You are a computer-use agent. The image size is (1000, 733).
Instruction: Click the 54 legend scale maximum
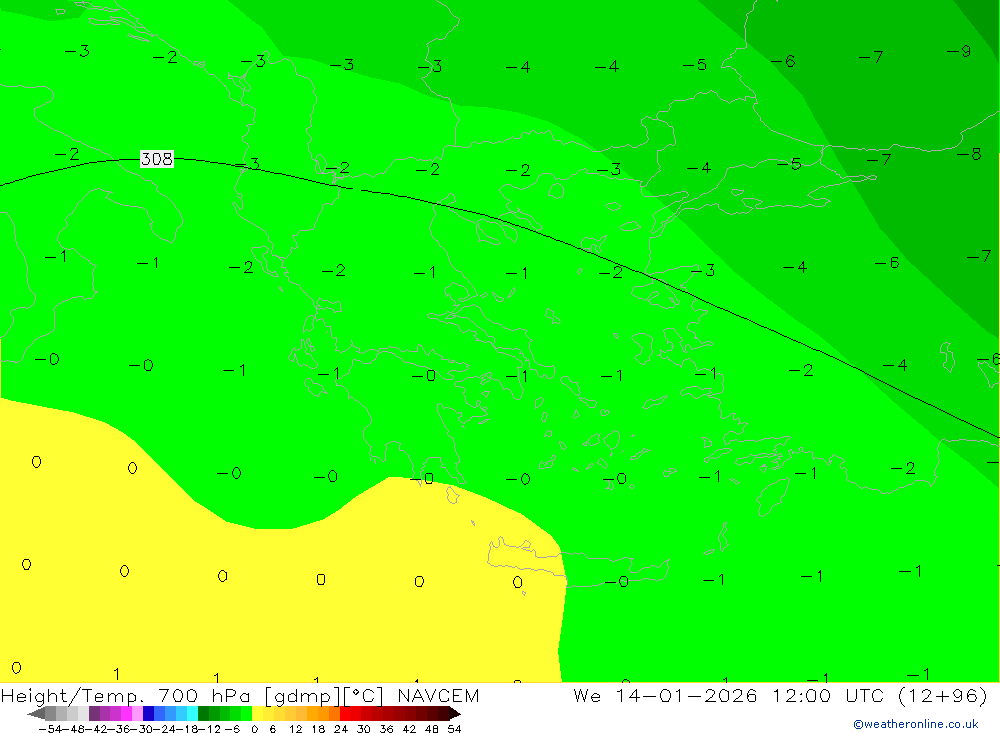(454, 729)
